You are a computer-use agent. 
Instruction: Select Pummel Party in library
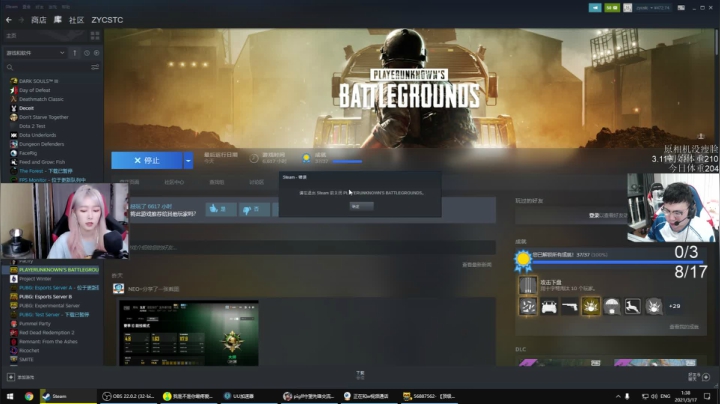pyautogui.click(x=35, y=324)
